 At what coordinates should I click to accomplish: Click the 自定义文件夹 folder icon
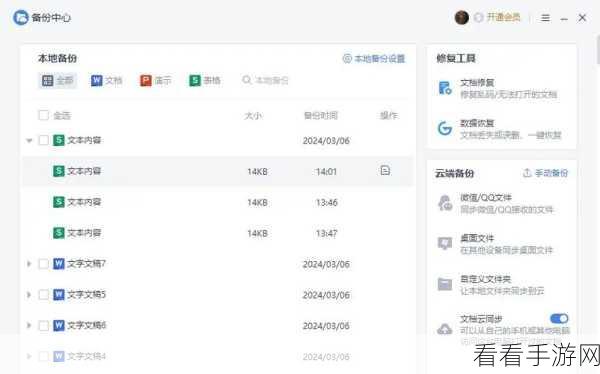click(445, 284)
